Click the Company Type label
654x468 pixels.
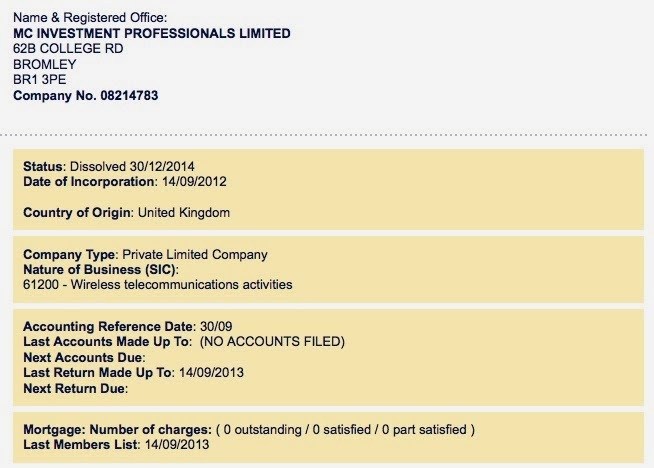70,254
